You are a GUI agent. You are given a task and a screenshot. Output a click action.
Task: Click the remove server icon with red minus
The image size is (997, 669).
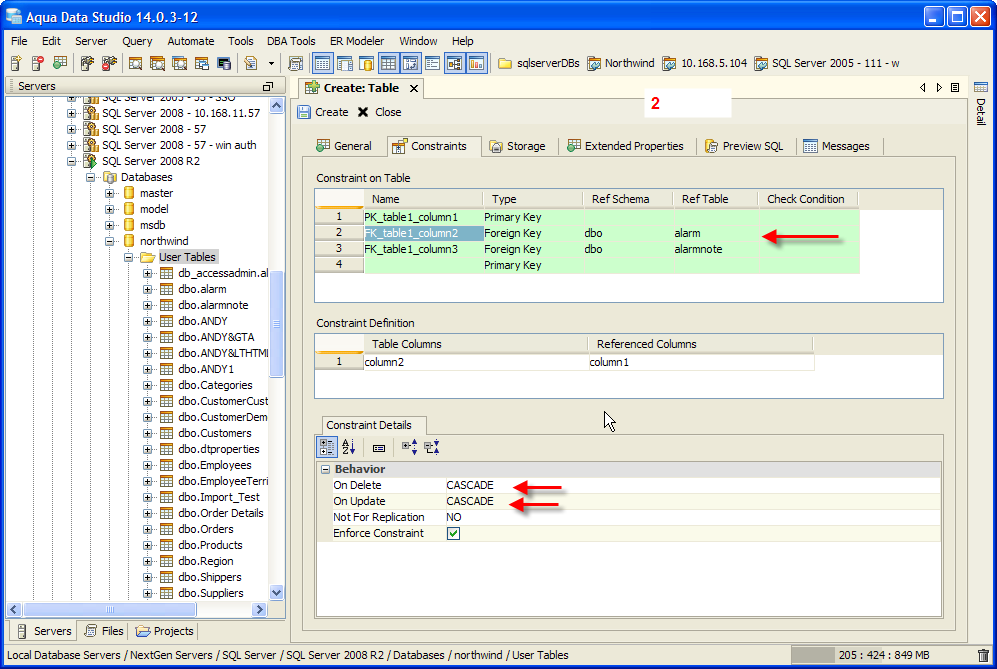38,63
